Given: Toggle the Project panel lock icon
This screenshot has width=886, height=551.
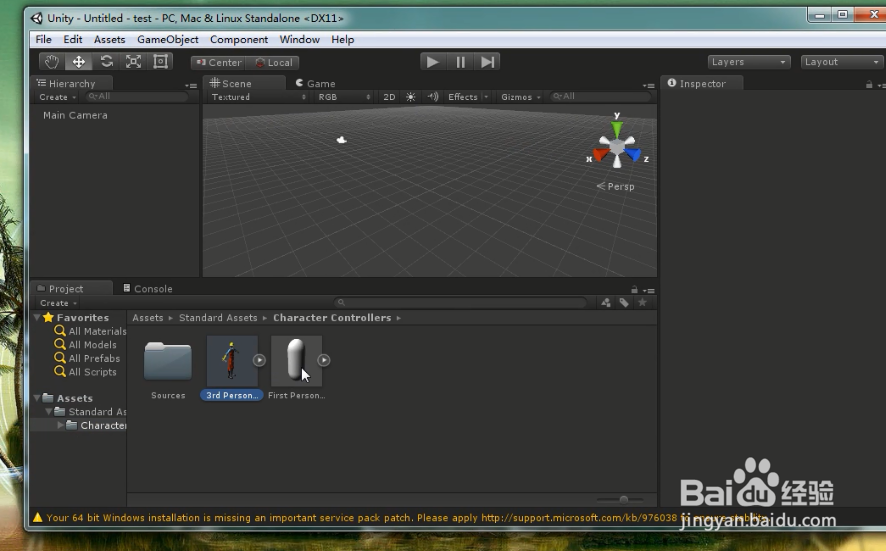Looking at the screenshot, I should tap(634, 289).
